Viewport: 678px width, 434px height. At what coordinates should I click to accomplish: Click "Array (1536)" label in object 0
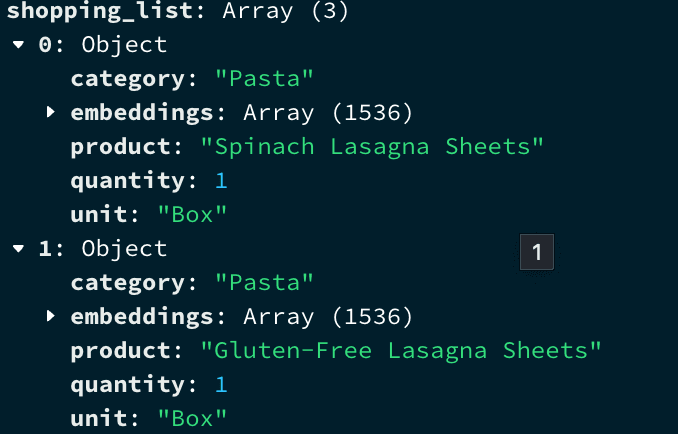tap(327, 113)
